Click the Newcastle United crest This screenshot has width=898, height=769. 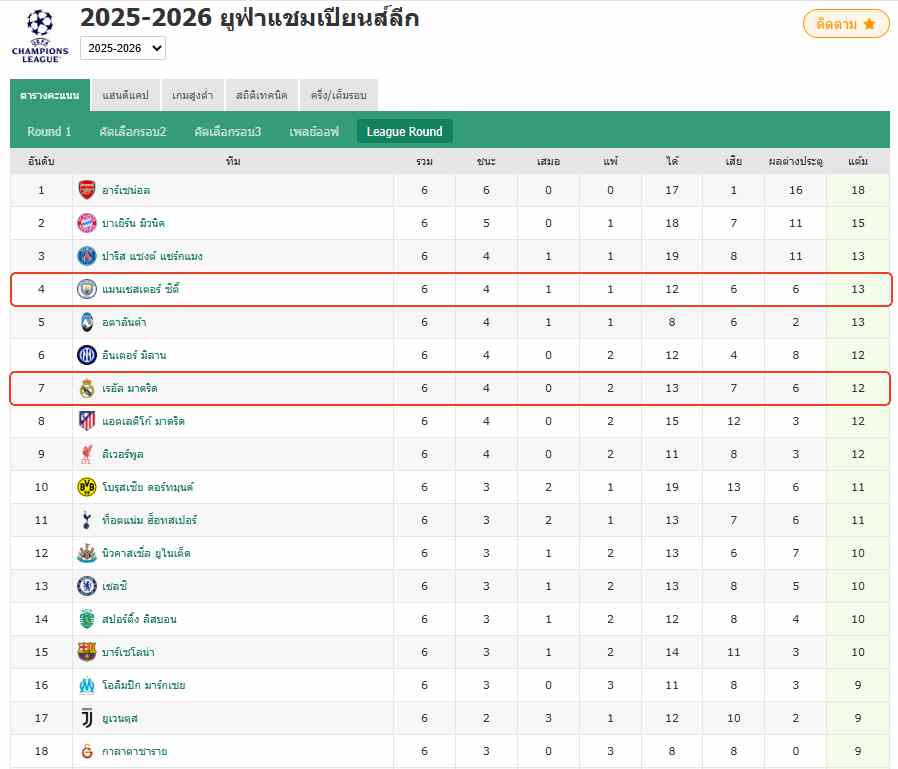(88, 553)
